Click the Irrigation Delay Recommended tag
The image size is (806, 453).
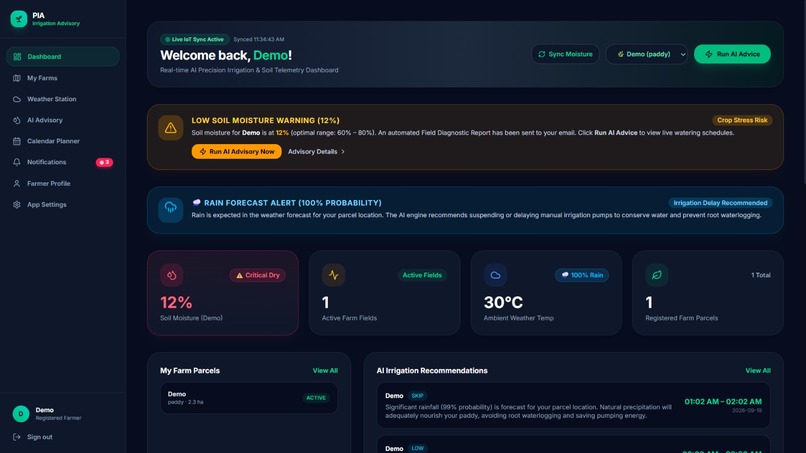click(720, 203)
